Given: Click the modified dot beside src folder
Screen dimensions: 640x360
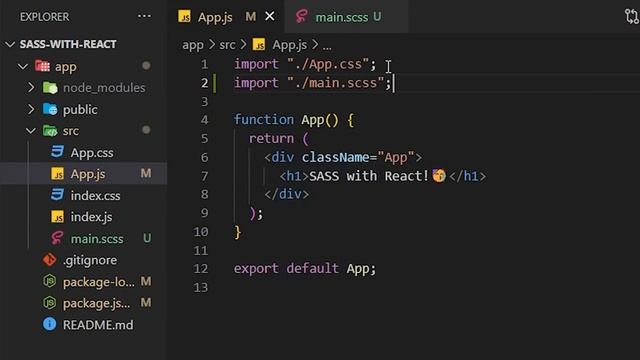Looking at the screenshot, I should click(x=146, y=130).
